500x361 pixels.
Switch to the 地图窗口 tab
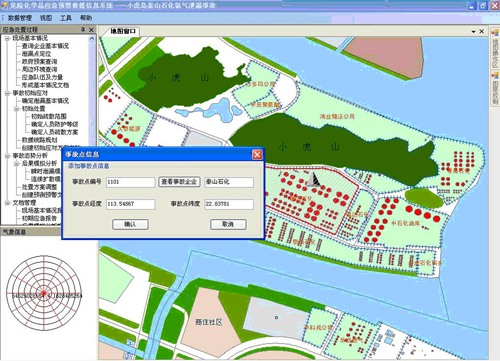[123, 31]
